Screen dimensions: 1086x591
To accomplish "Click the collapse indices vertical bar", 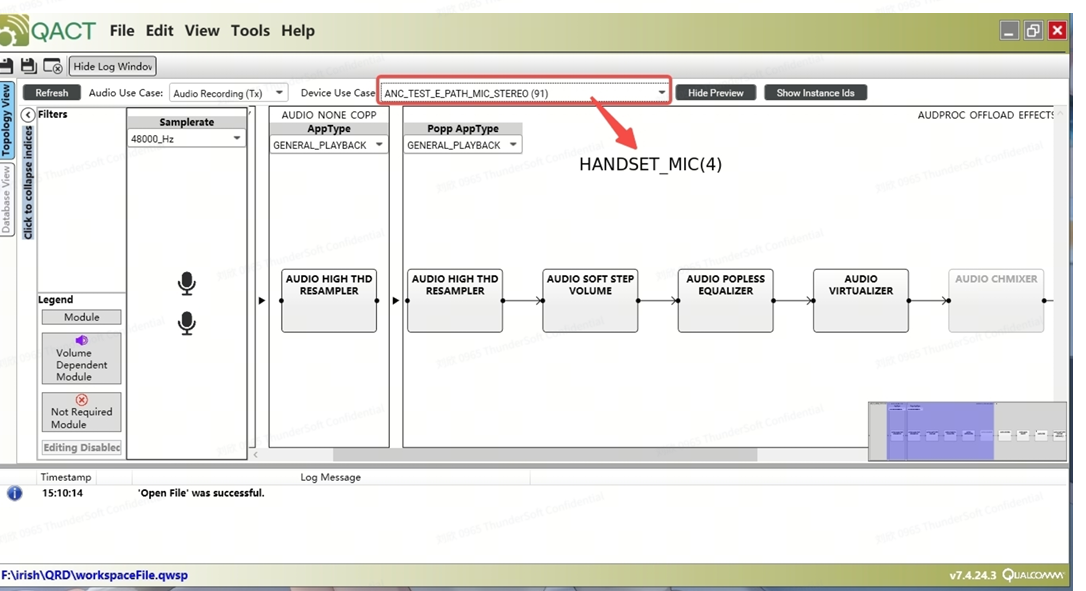I will tap(28, 182).
